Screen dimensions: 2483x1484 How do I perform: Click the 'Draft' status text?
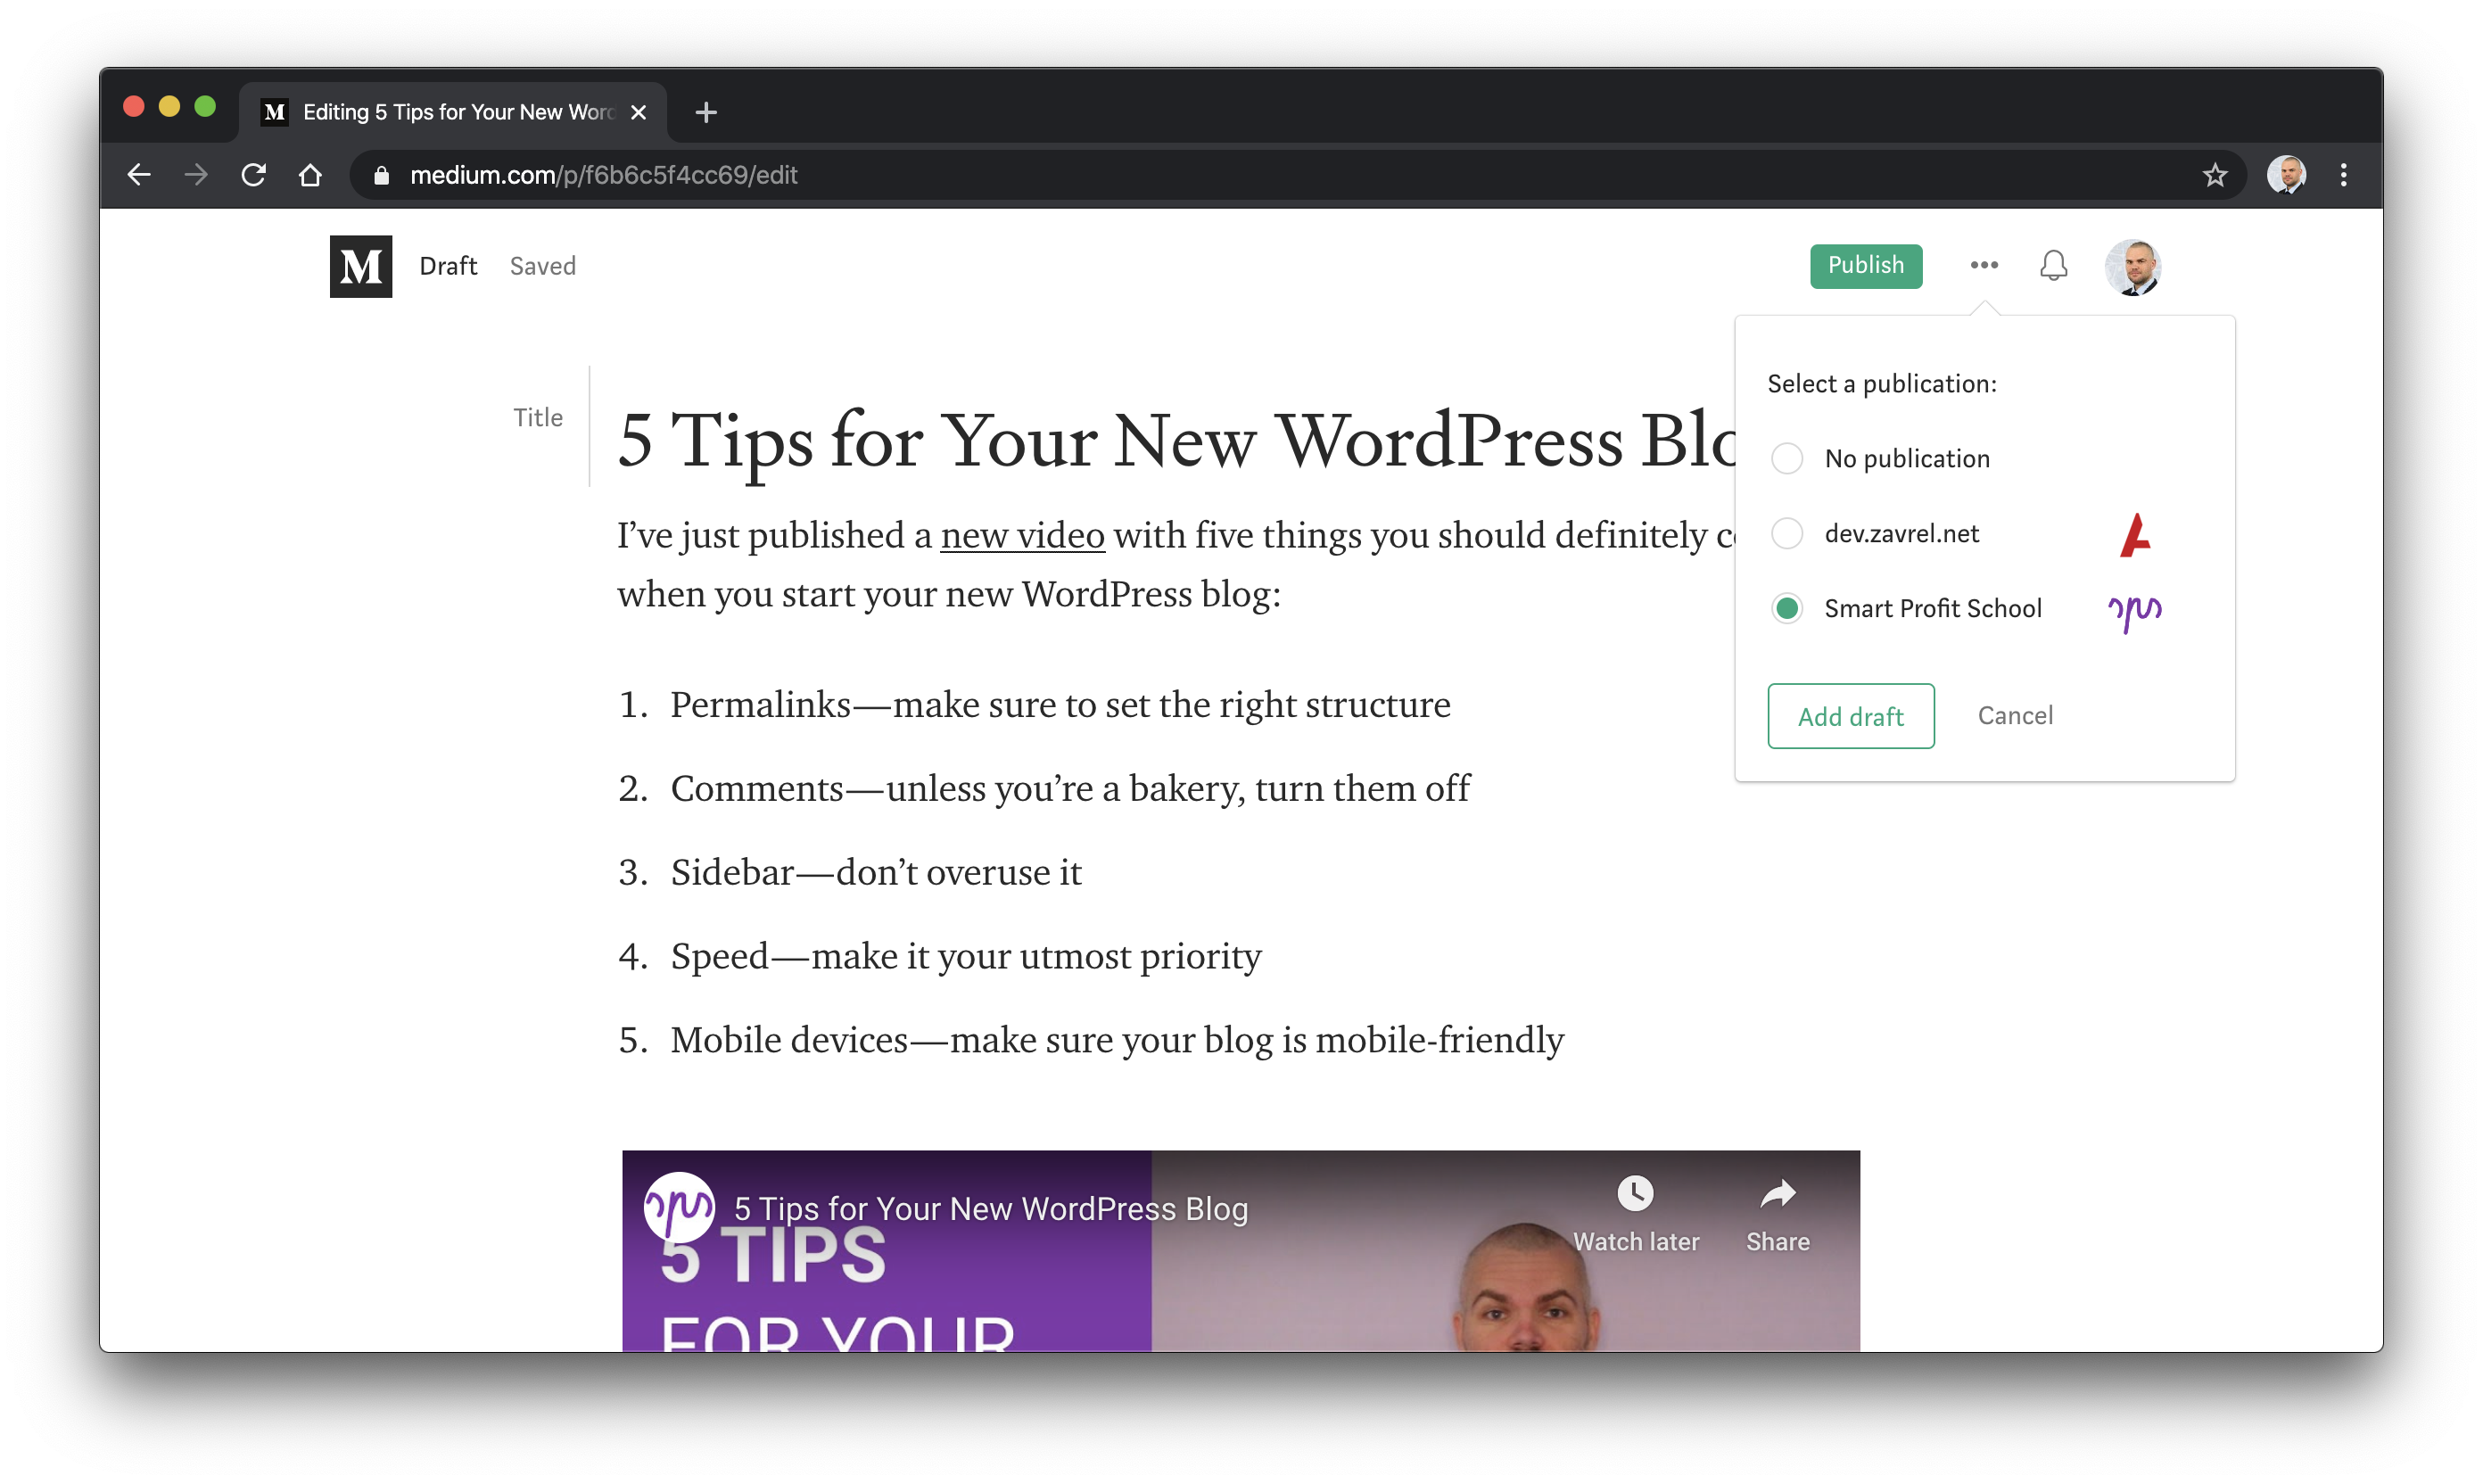[448, 266]
